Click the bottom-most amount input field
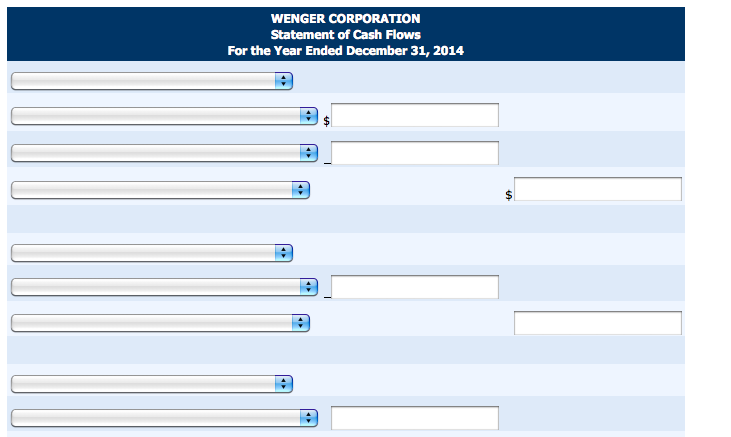 (x=415, y=418)
